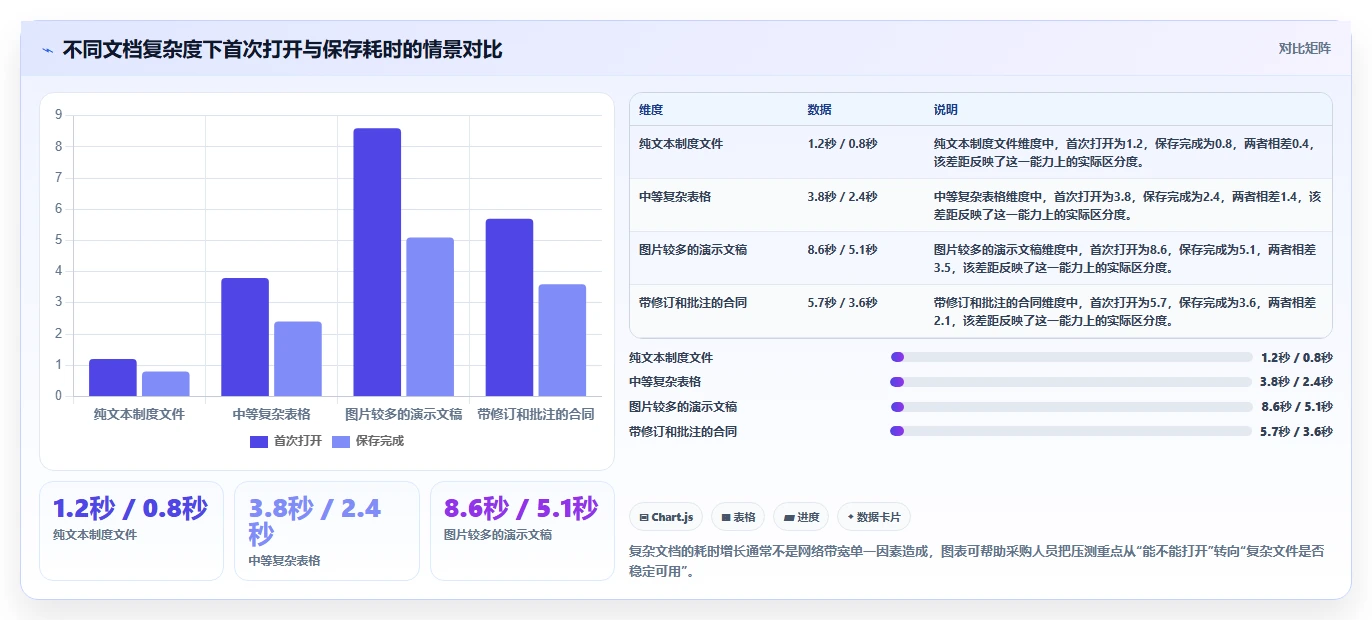Viewport: 1372px width, 620px height.
Task: Click the card title 不同文档复杂度下首次打开与保存耗时的情景对比
Action: click(x=282, y=49)
